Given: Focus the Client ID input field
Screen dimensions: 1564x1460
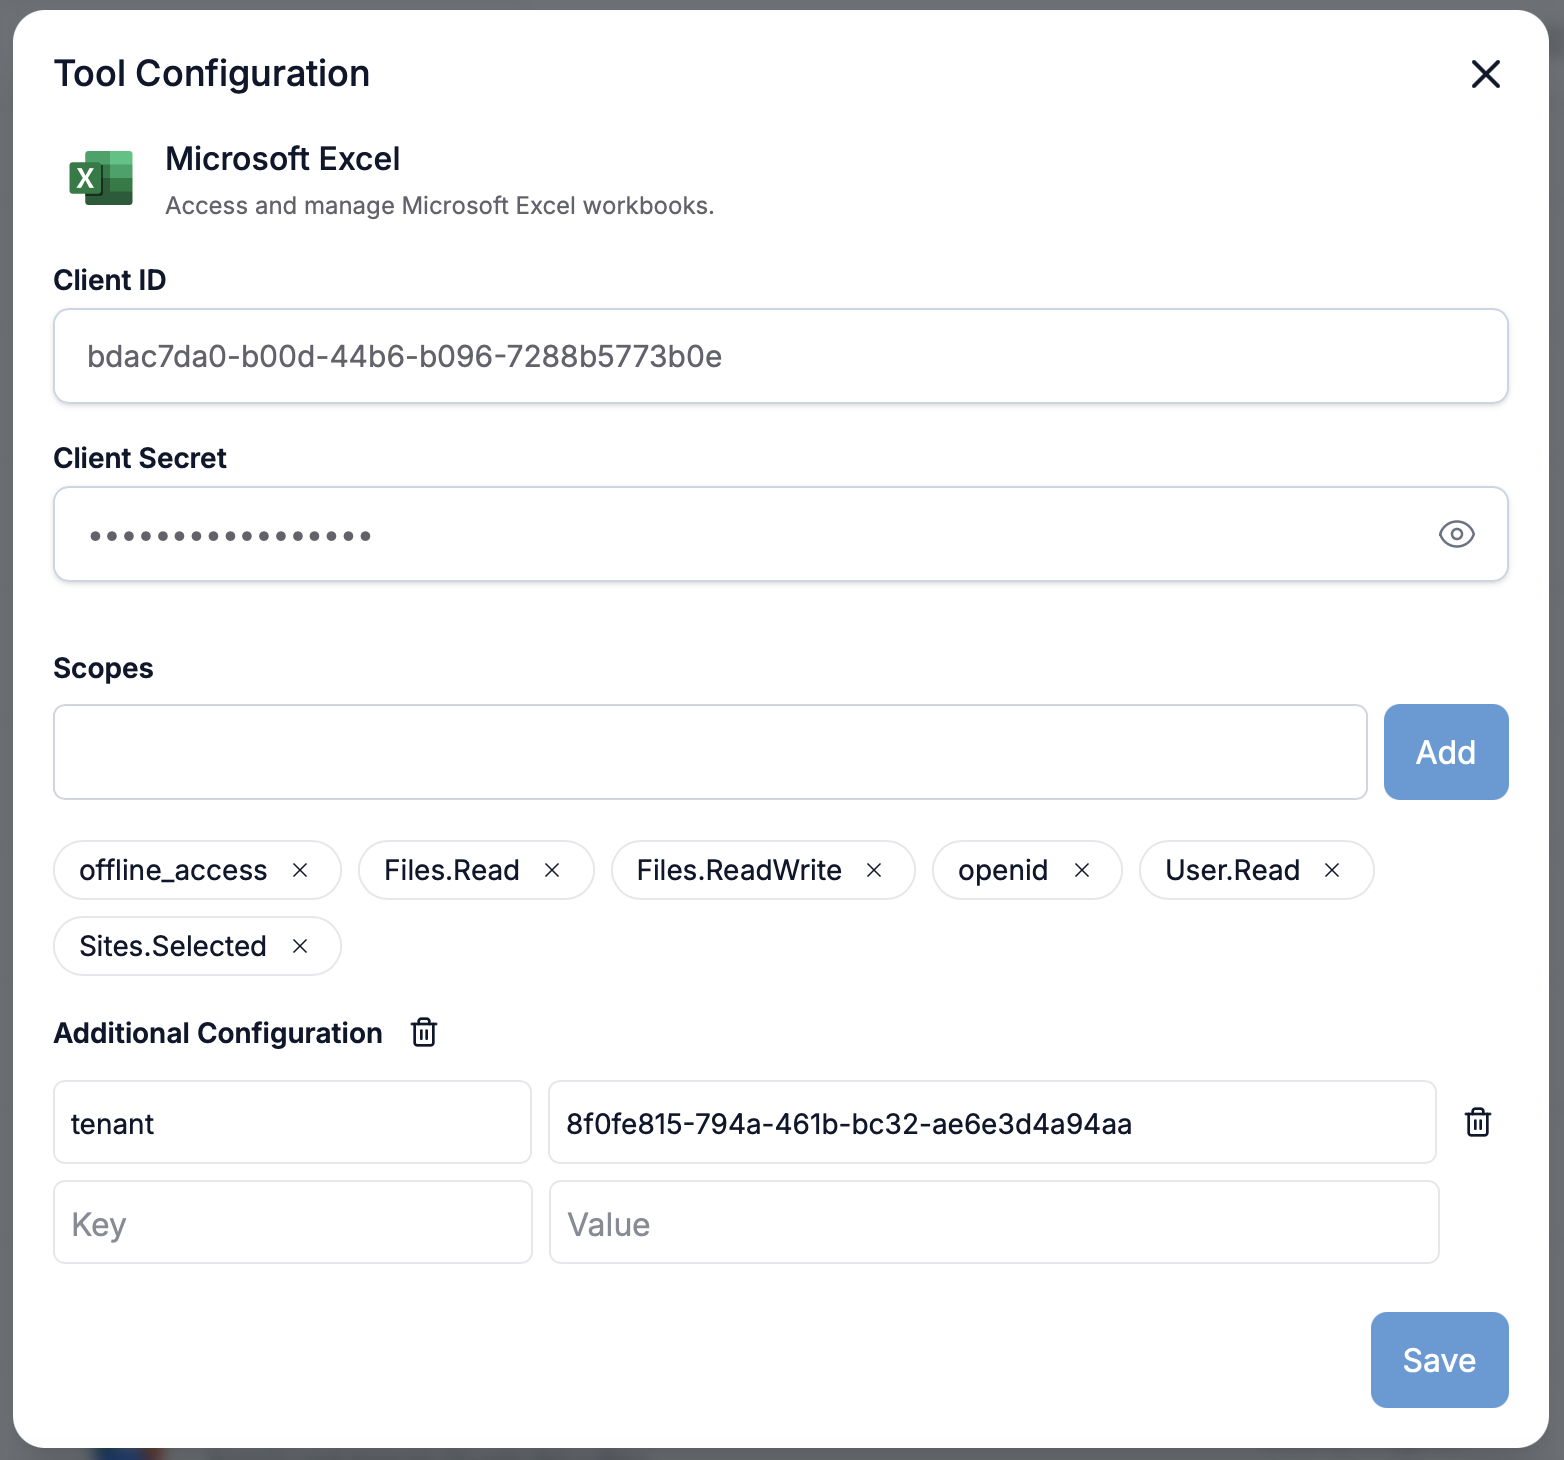Looking at the screenshot, I should tap(780, 357).
